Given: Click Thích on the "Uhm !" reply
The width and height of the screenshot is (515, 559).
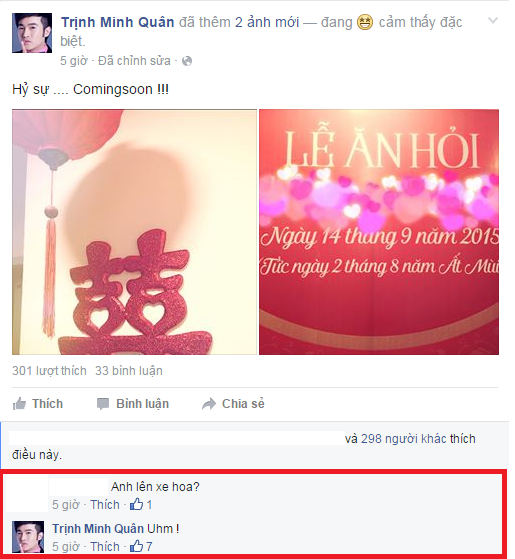Looking at the screenshot, I should [105, 547].
